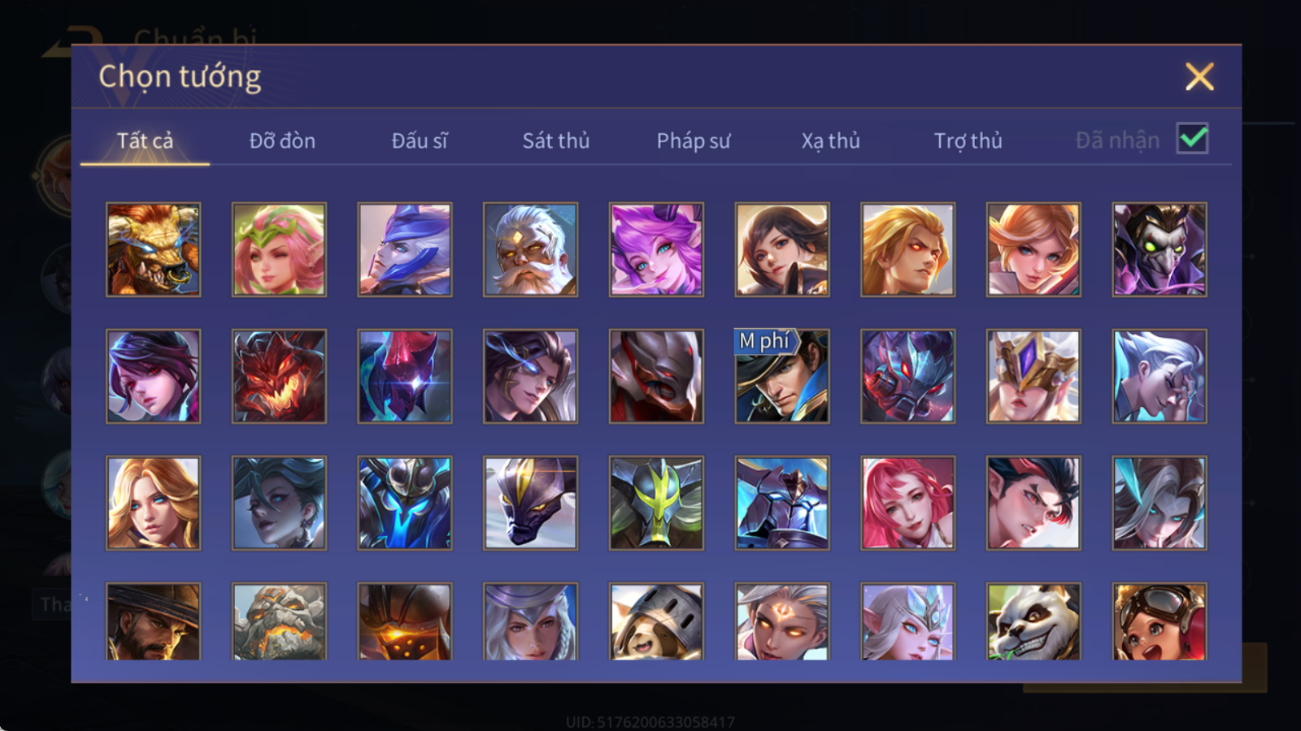Select the panda hero chewing bamboo
Viewport: 1301px width, 731px height.
[x=1033, y=622]
